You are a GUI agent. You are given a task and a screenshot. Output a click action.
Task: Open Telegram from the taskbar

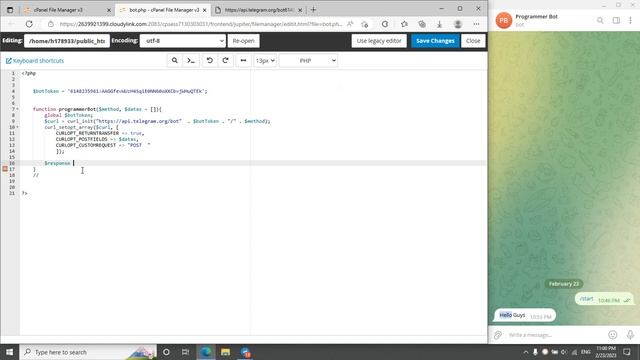pos(245,352)
